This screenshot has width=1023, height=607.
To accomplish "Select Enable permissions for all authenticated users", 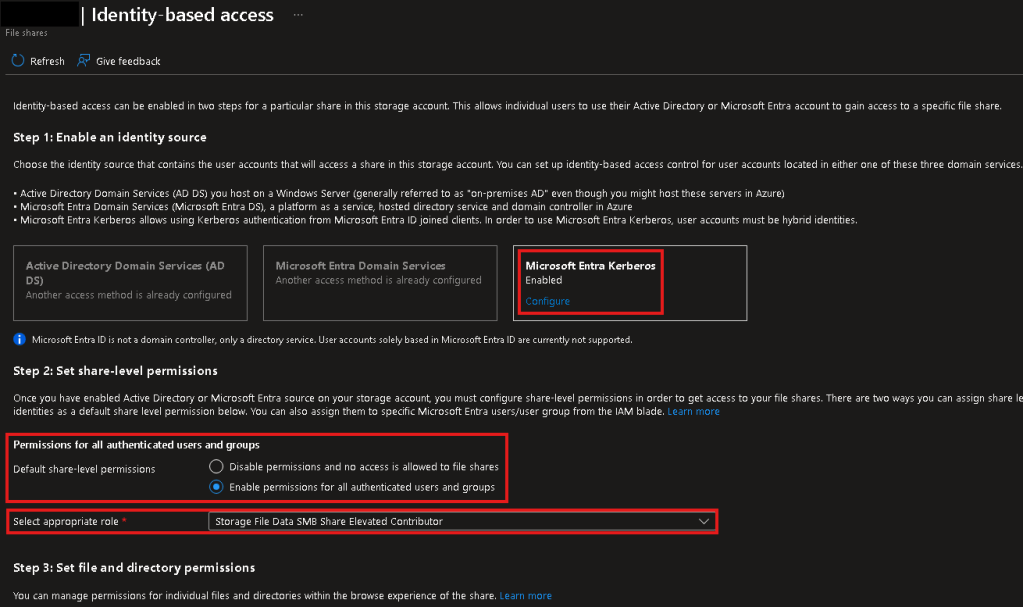I will (x=216, y=487).
